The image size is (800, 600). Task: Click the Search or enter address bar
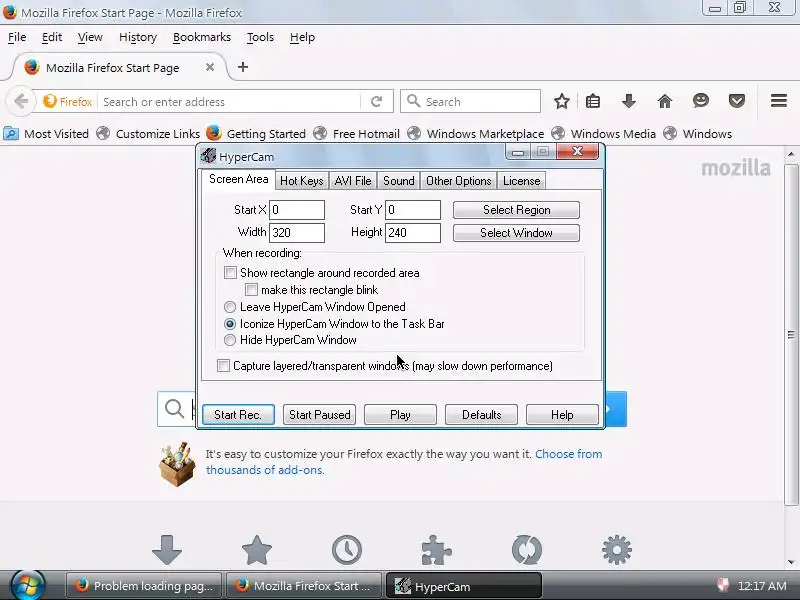pyautogui.click(x=230, y=102)
